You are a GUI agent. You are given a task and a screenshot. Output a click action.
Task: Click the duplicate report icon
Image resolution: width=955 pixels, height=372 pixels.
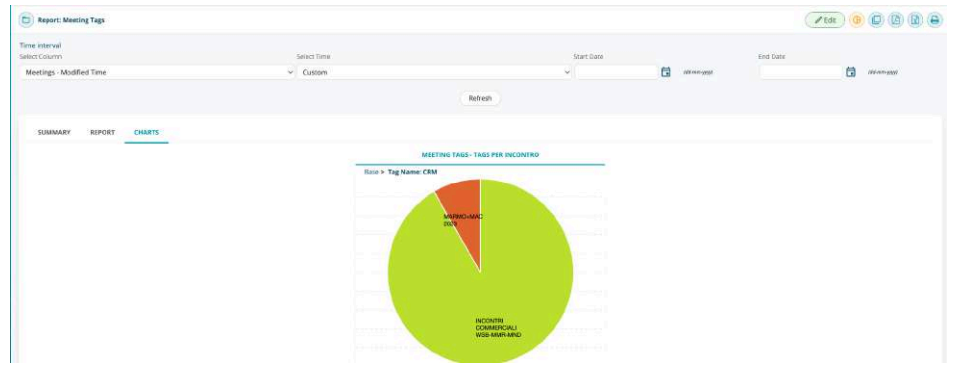(876, 20)
